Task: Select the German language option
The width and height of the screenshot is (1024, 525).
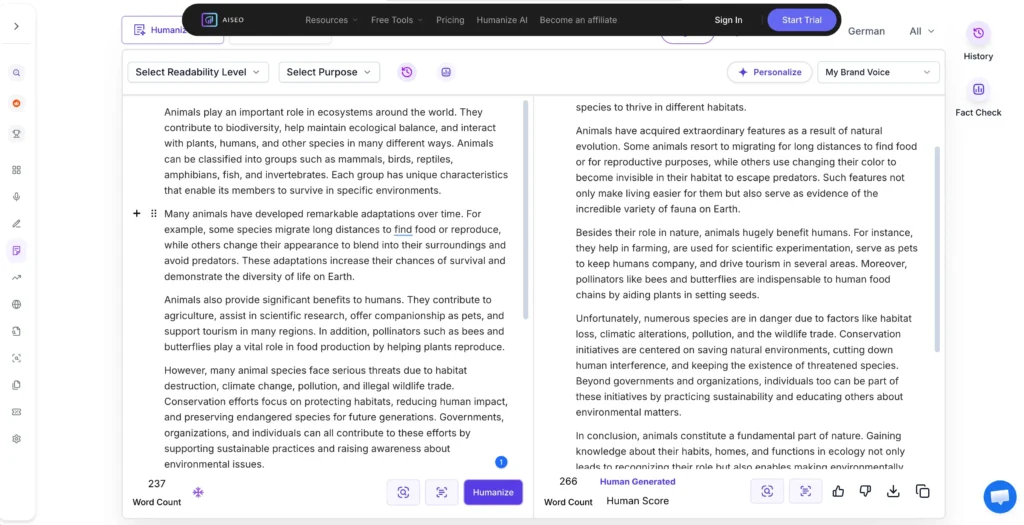Action: tap(866, 31)
